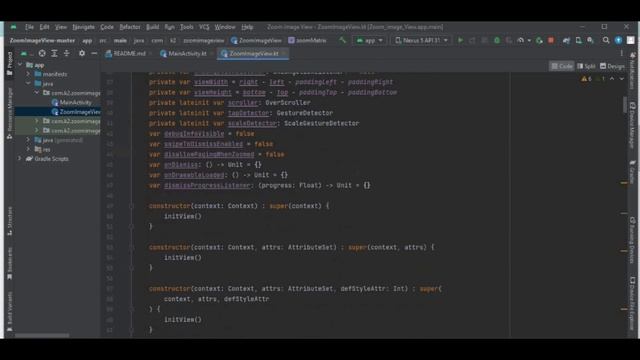
Task: Click the zoomMatrix breadcrumb in navigation bar
Action: coord(307,40)
